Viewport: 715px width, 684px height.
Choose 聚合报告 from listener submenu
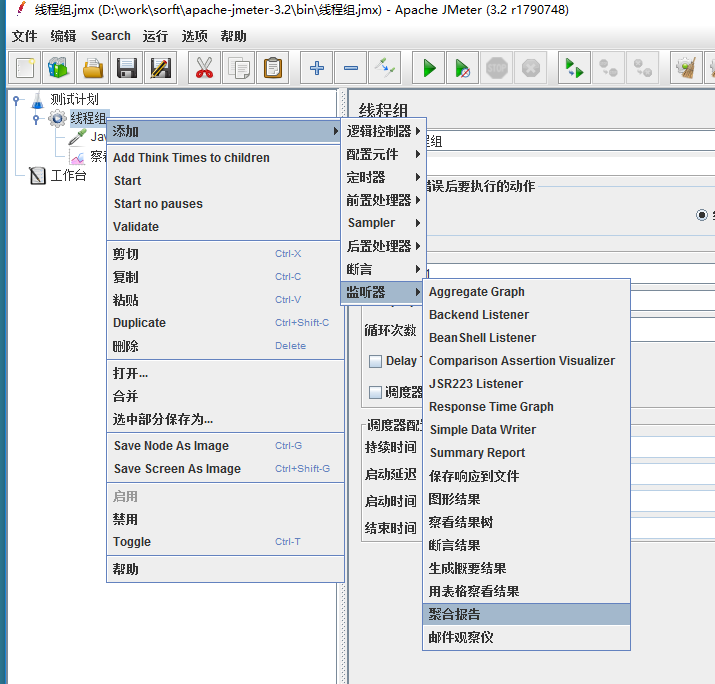click(x=527, y=614)
